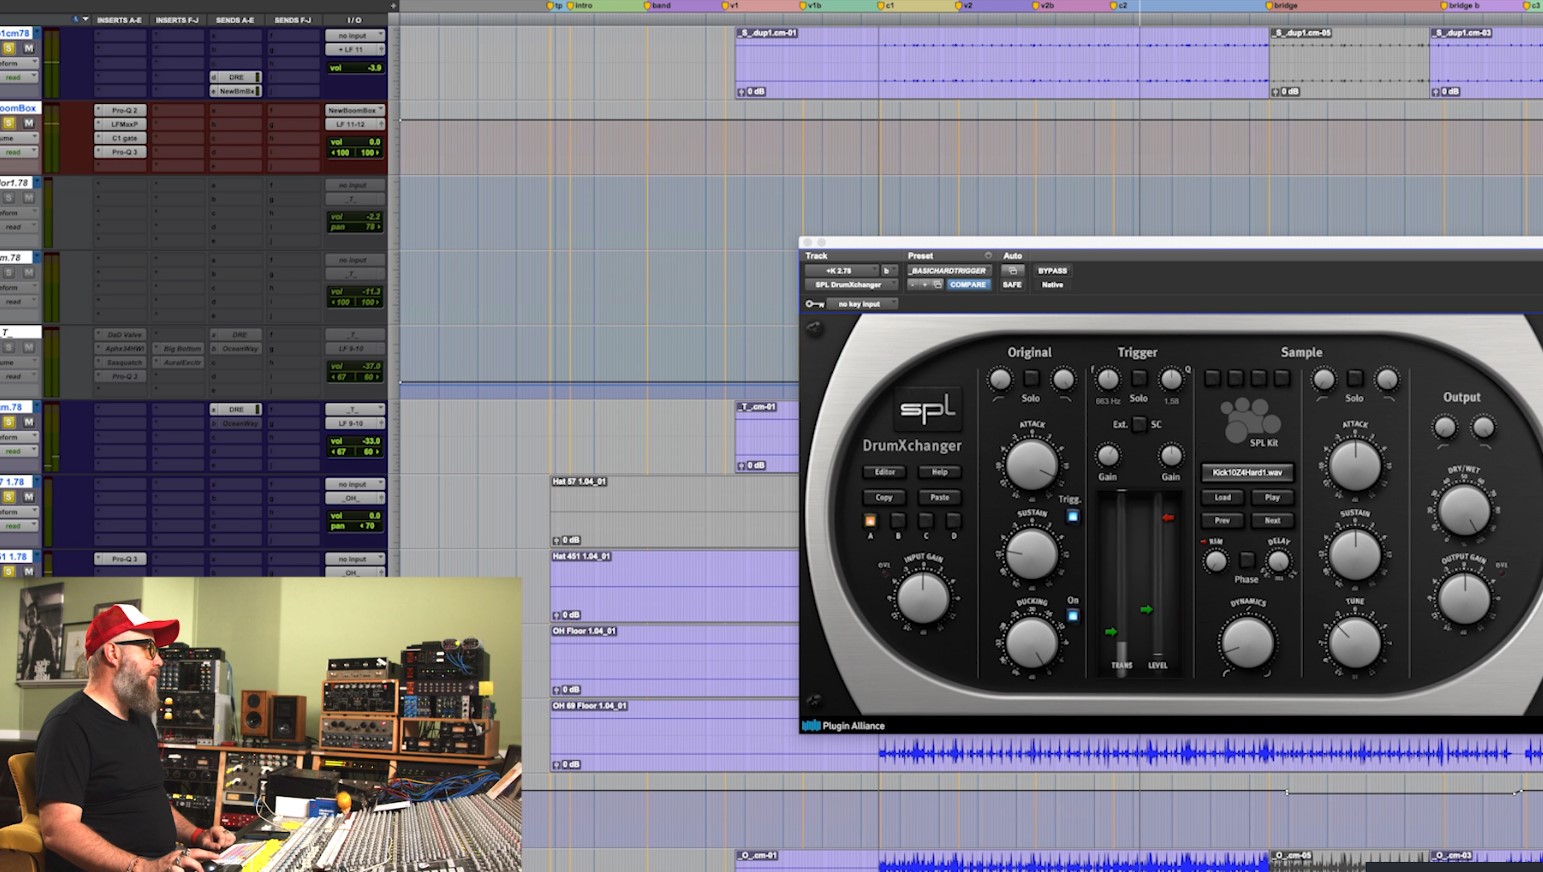
Task: Click the INSERTS A-E column header
Action: pyautogui.click(x=119, y=20)
